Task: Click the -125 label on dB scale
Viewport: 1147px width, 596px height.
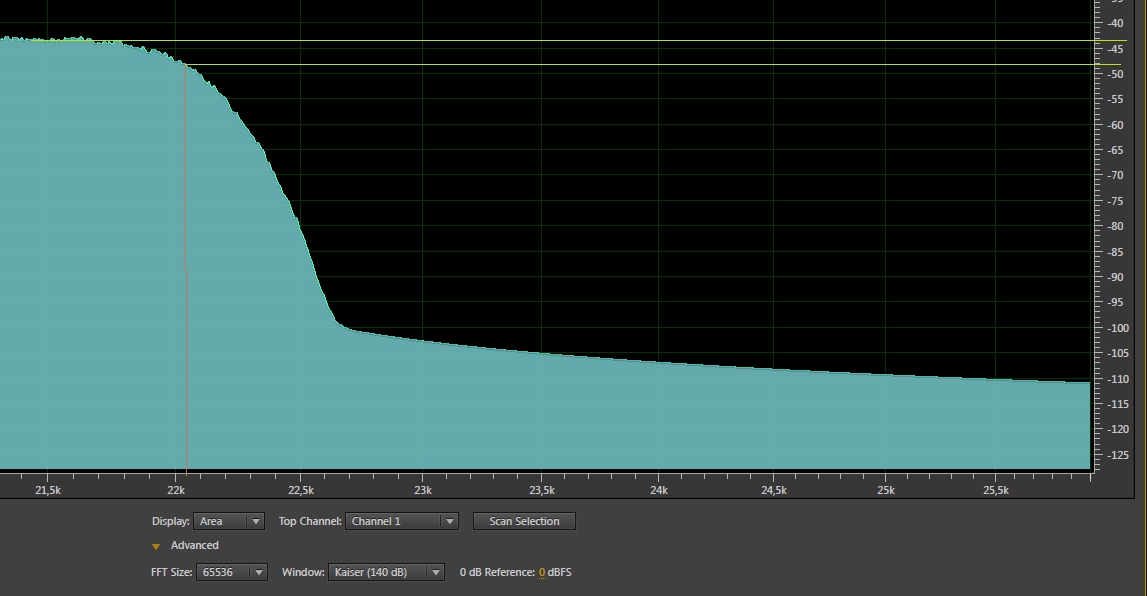Action: (1118, 455)
